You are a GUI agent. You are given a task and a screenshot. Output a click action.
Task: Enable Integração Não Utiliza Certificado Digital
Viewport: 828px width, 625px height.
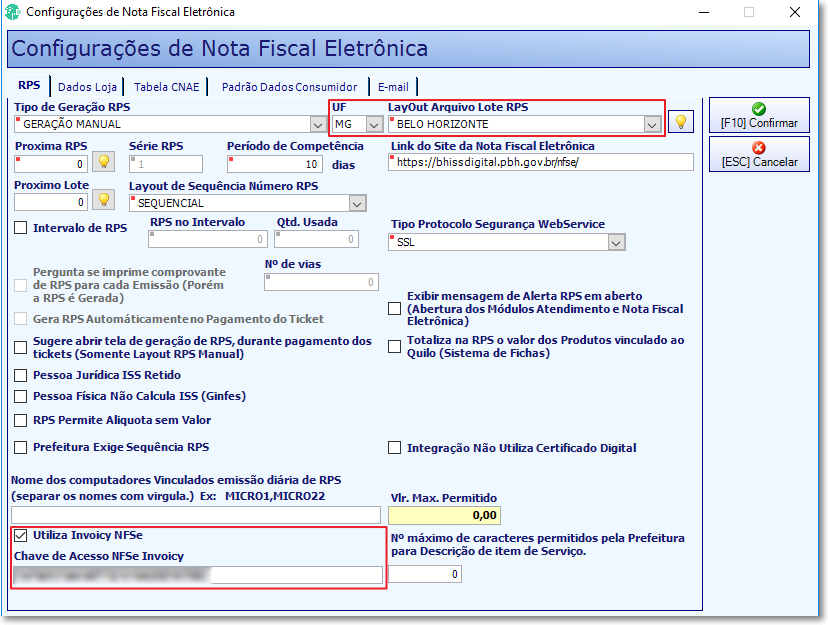[394, 448]
